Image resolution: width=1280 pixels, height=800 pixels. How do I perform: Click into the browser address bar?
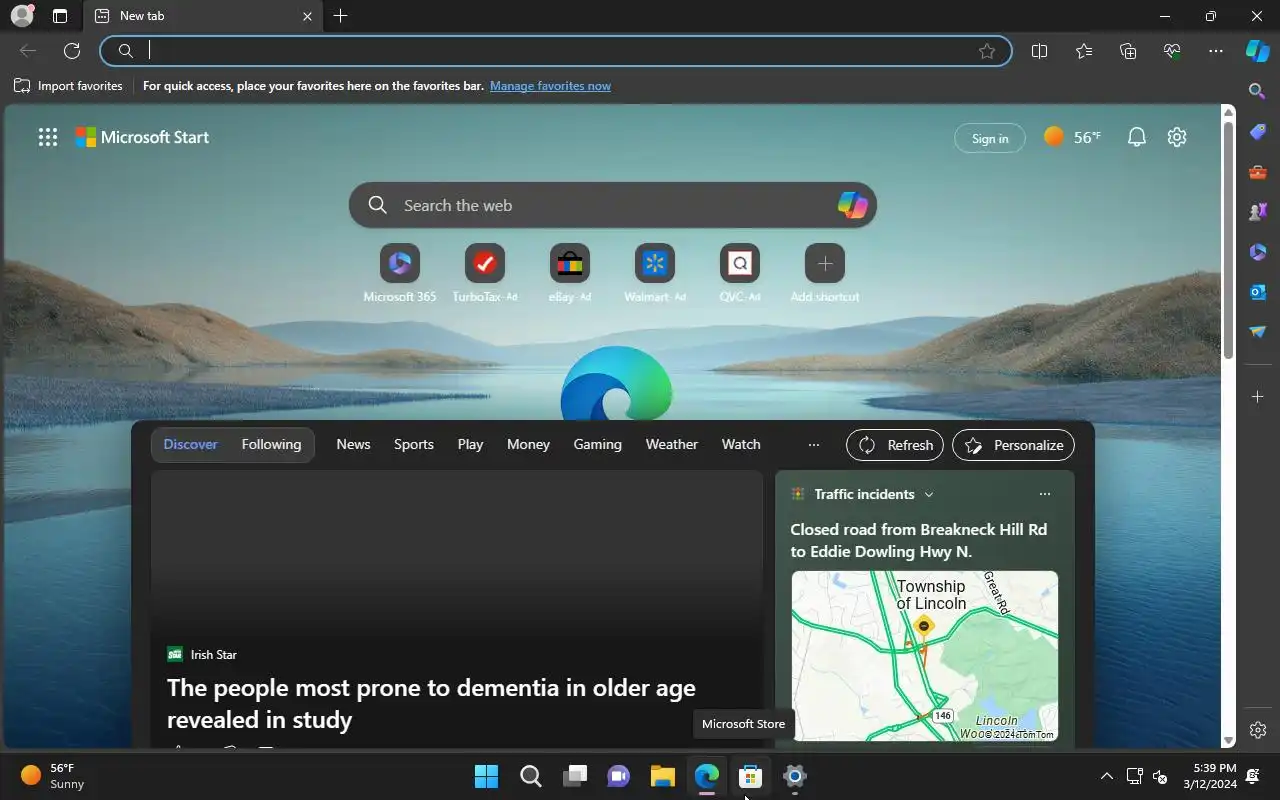556,51
